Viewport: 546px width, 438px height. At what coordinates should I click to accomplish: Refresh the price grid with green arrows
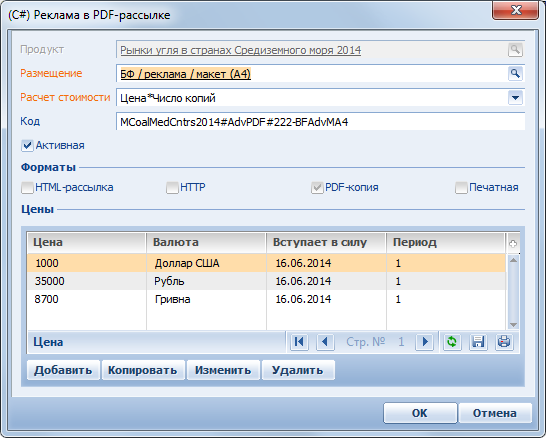(x=452, y=342)
